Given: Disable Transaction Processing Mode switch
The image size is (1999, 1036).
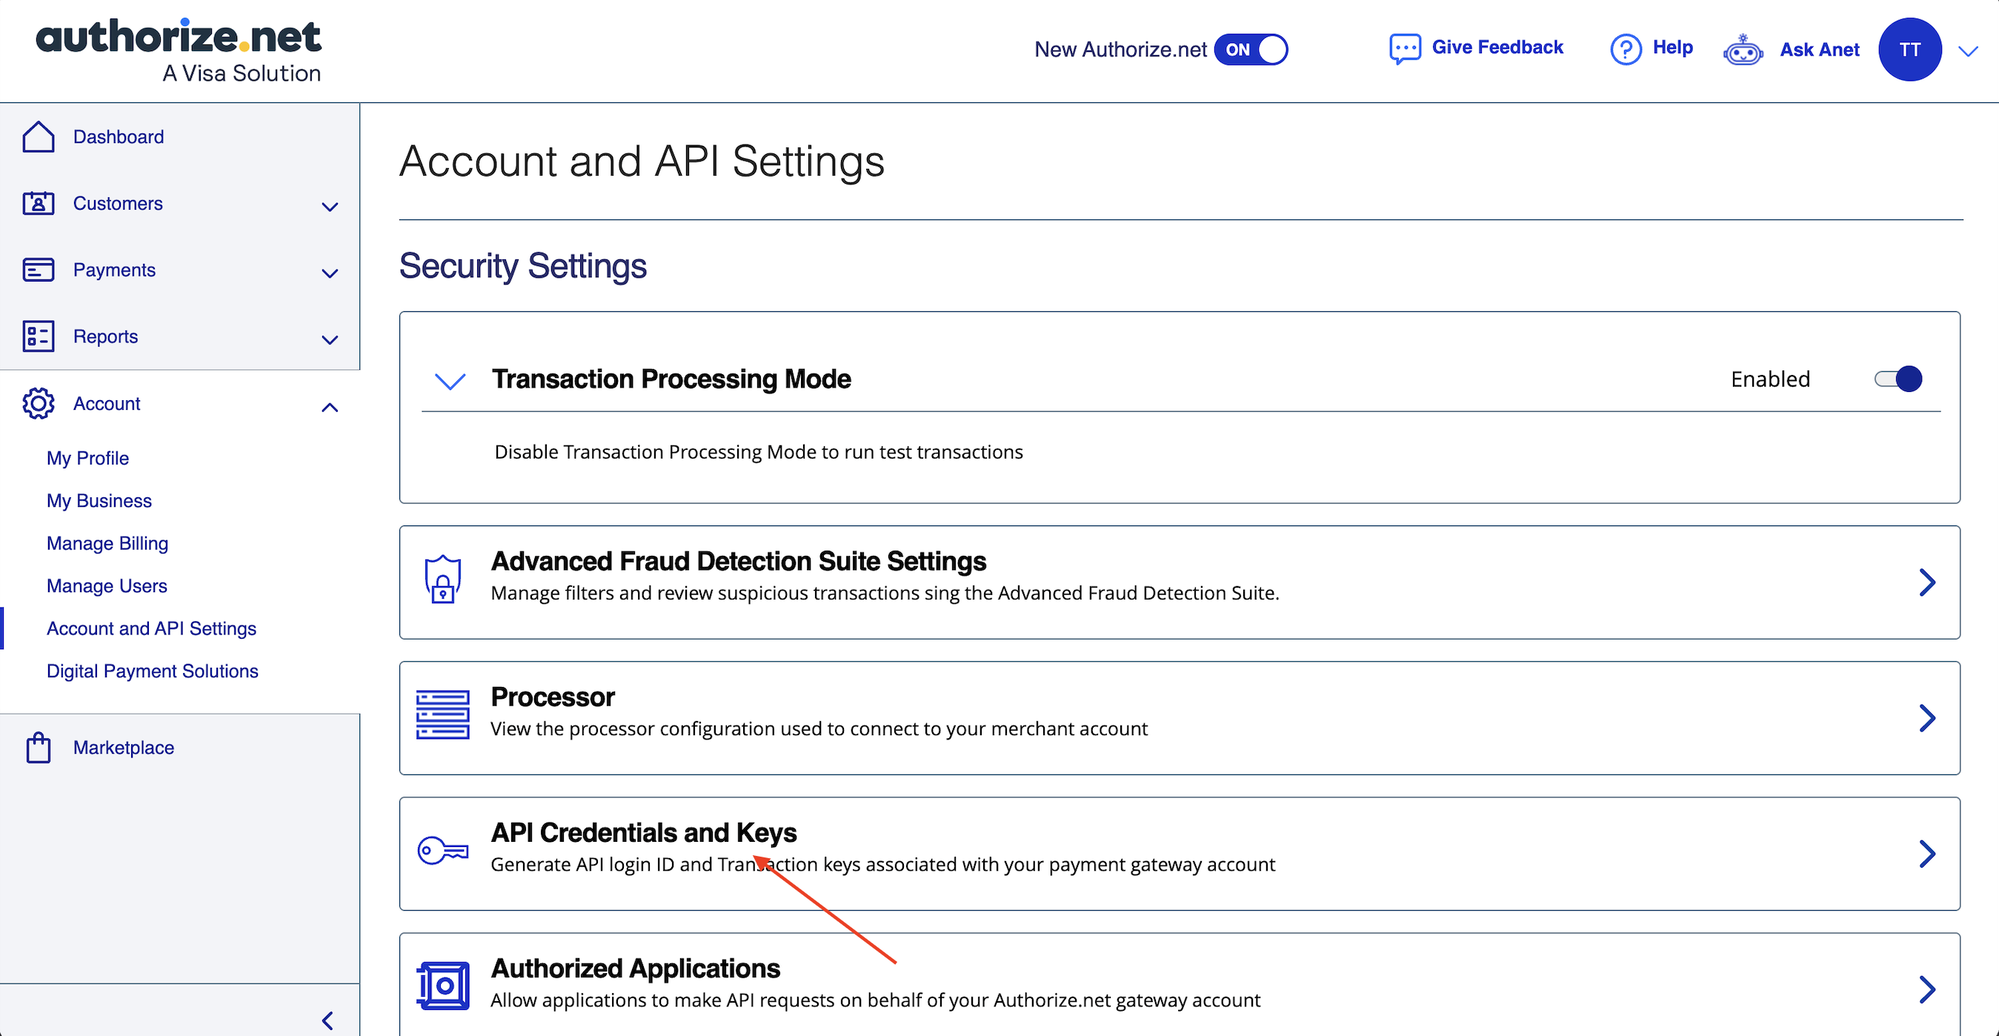Looking at the screenshot, I should click(1898, 379).
